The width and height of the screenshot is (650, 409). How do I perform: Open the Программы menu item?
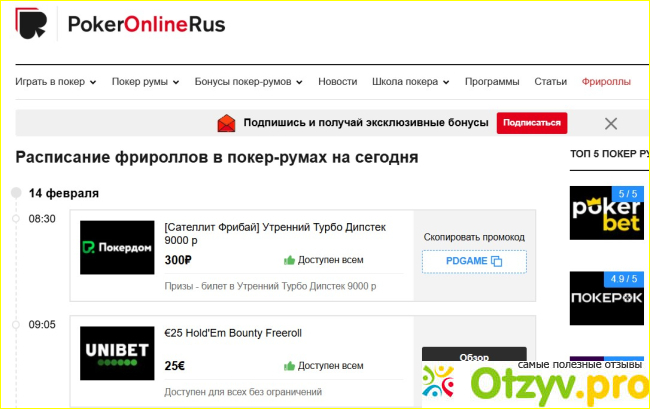pos(492,82)
